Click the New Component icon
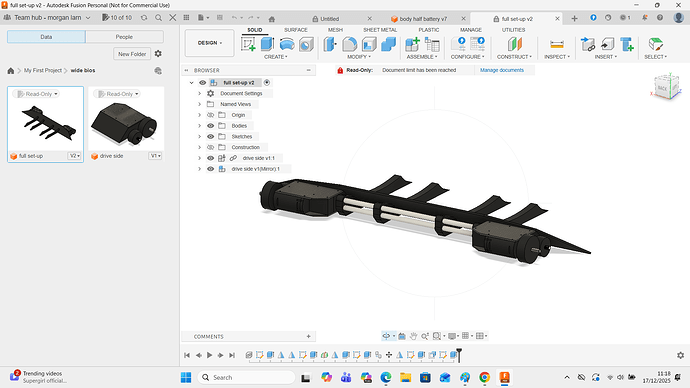Viewport: 690px width, 388px height. (412, 44)
